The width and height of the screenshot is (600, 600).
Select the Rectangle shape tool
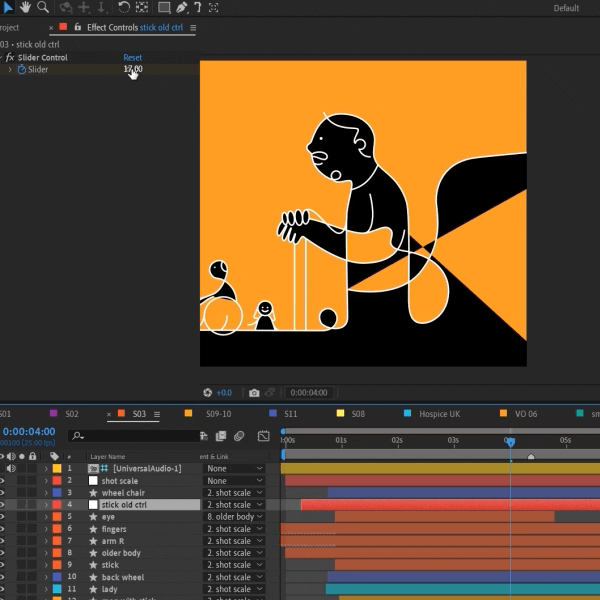point(164,8)
